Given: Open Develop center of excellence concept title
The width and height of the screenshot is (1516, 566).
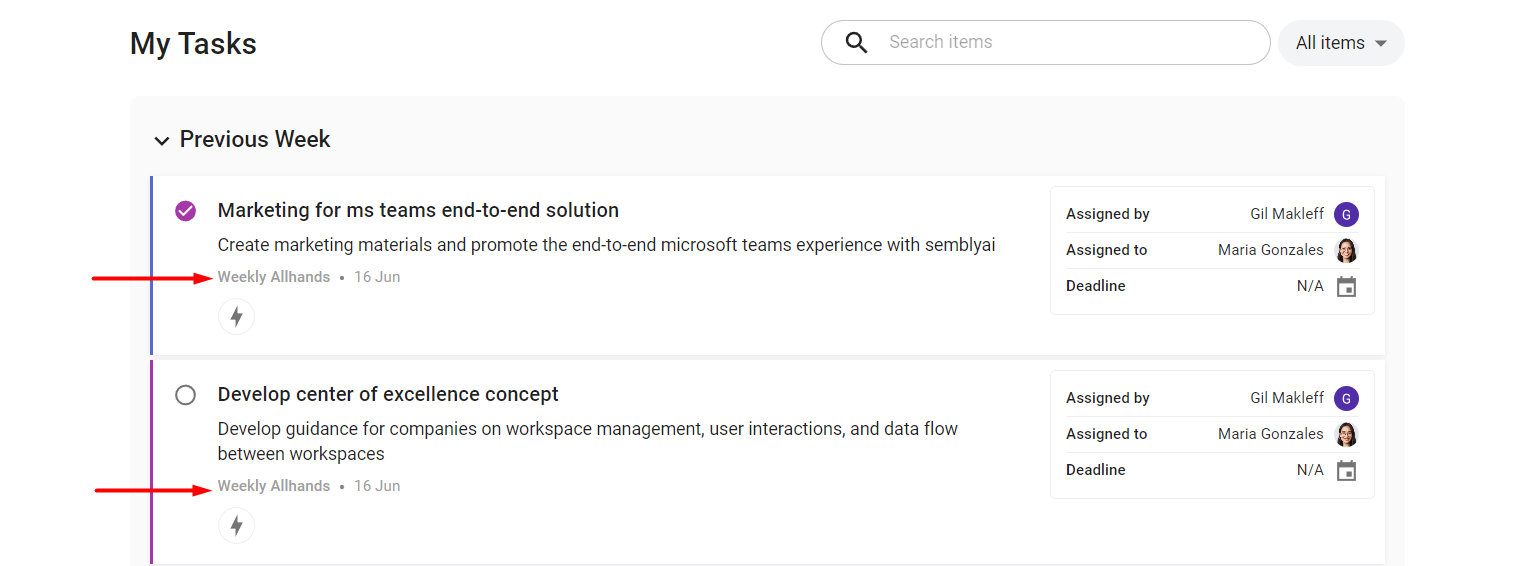Looking at the screenshot, I should tap(388, 395).
